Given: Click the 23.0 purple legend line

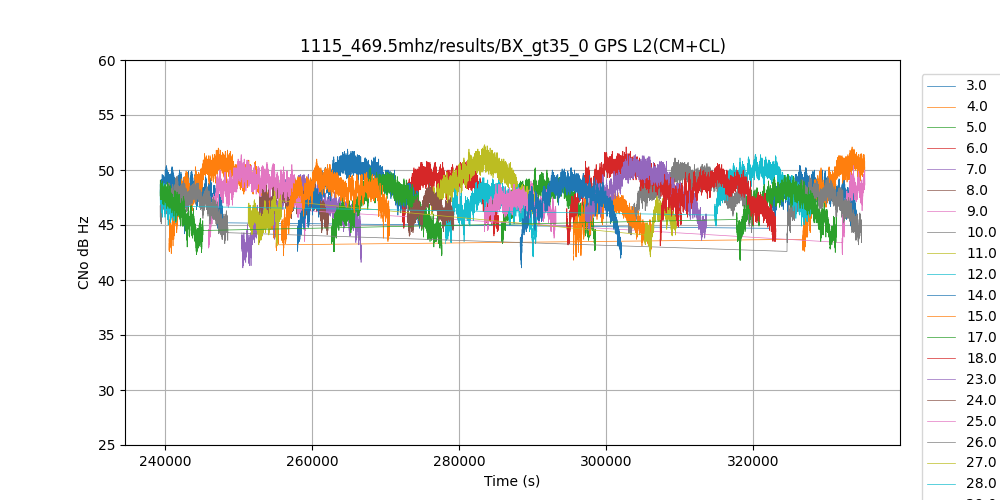Looking at the screenshot, I should tap(943, 380).
